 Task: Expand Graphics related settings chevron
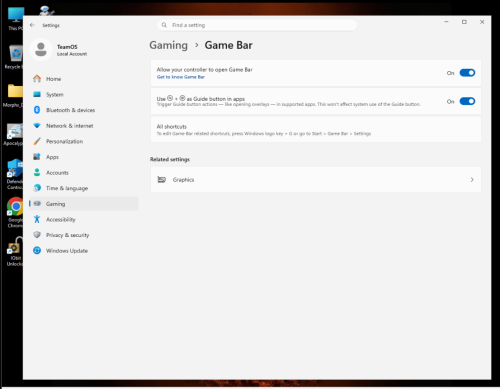[x=472, y=180]
